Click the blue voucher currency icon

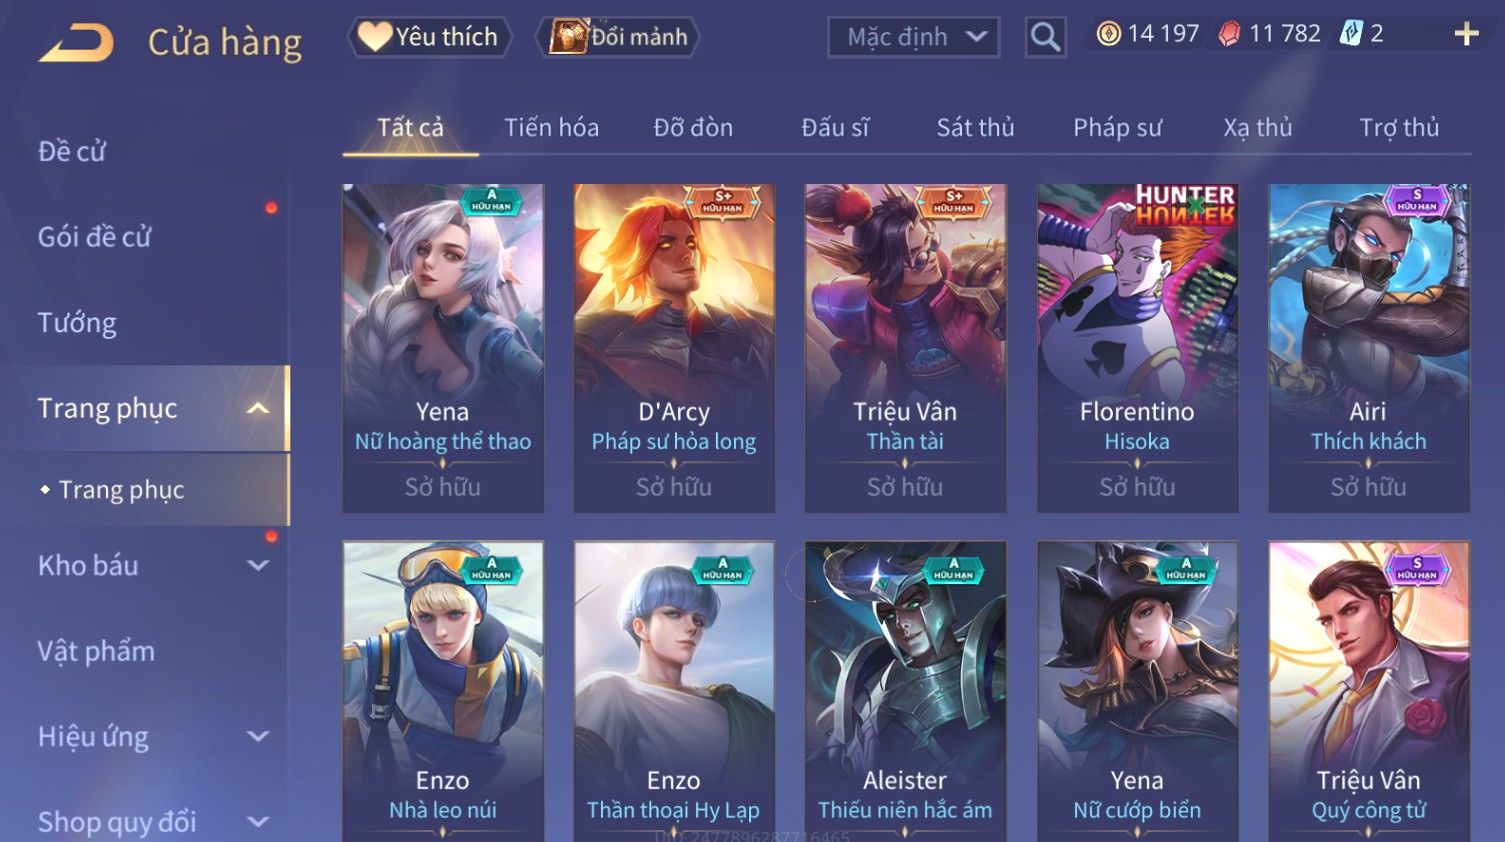click(x=1351, y=33)
